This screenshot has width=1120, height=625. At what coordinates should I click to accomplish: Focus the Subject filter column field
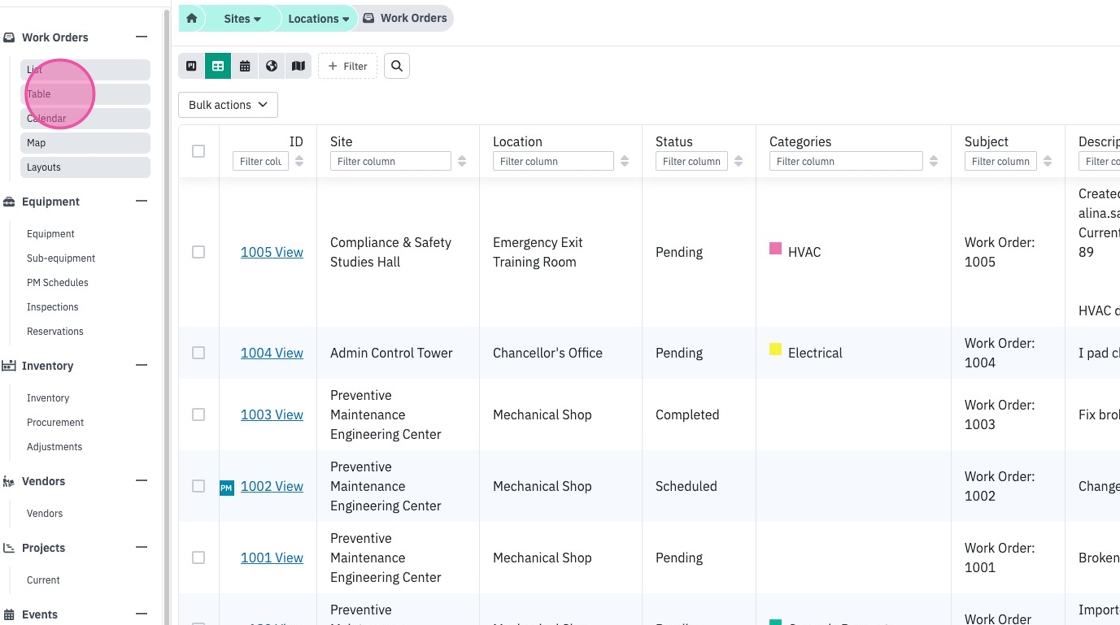pyautogui.click(x=1000, y=161)
